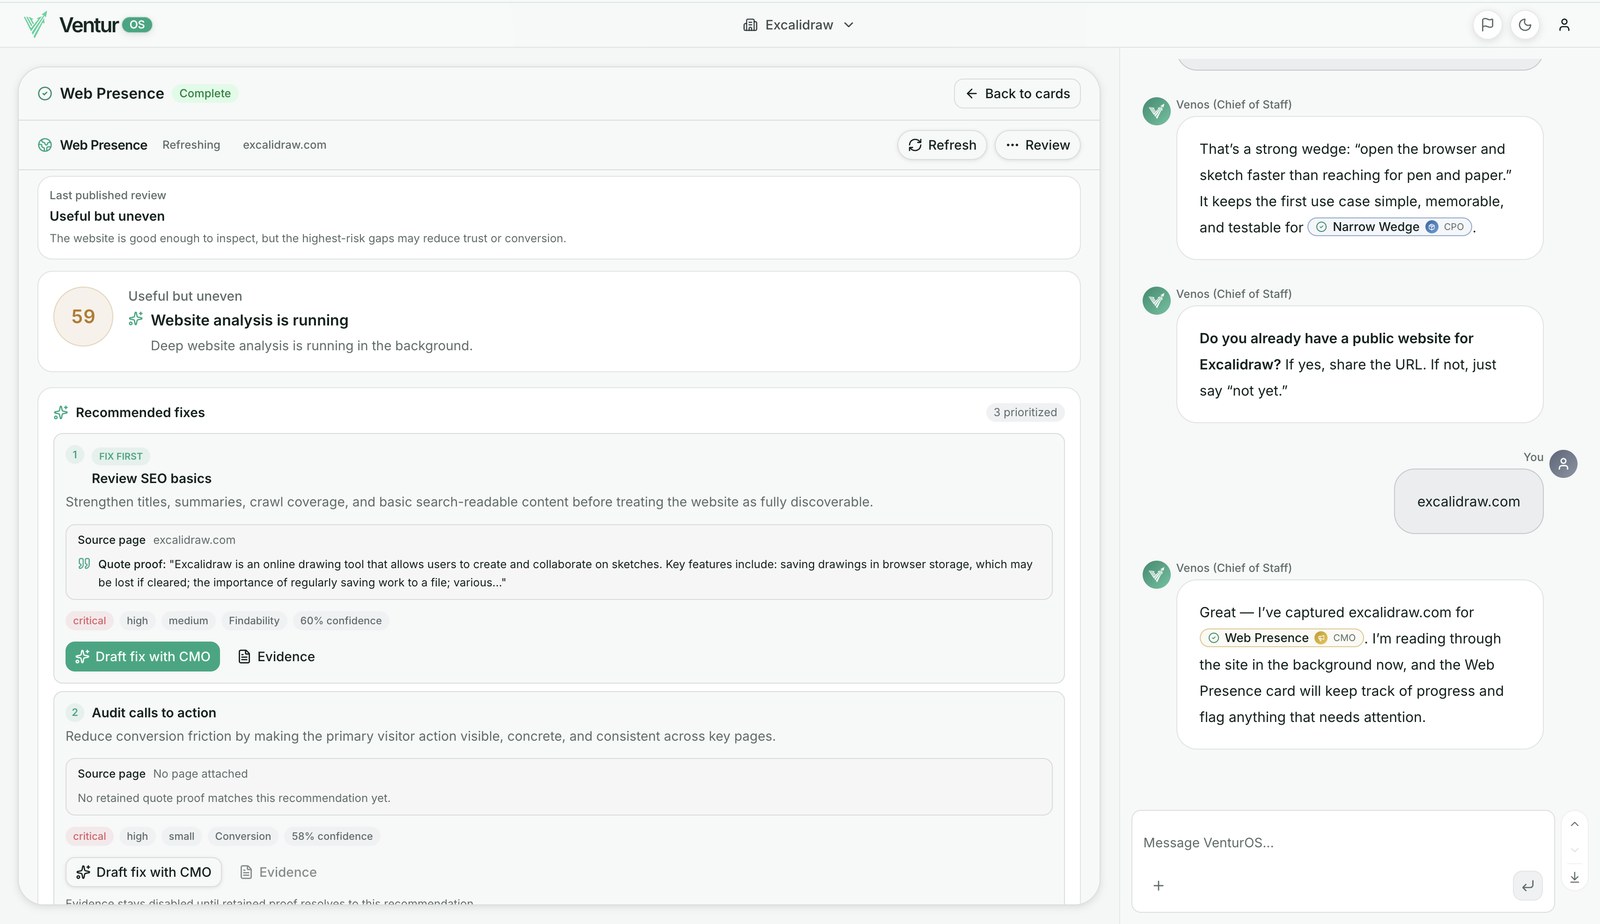The height and width of the screenshot is (924, 1600).
Task: Click the excalidraw.com chat message bubble
Action: [1468, 502]
